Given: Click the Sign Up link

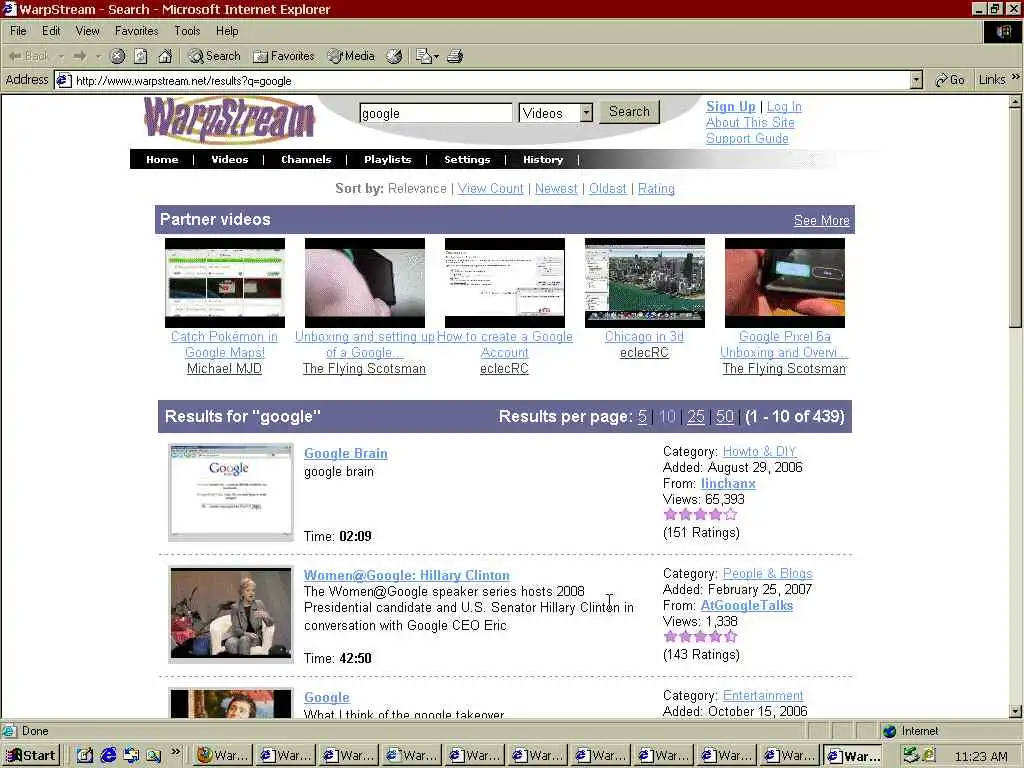Looking at the screenshot, I should (730, 106).
